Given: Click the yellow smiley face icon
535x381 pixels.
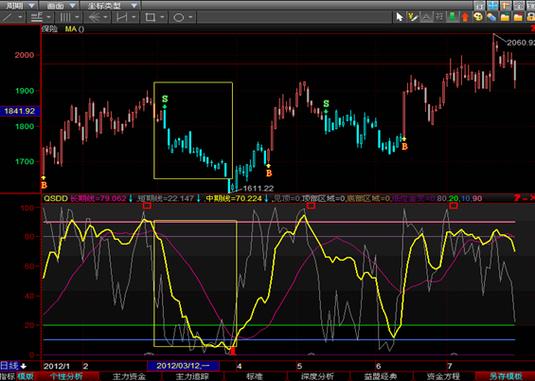Looking at the screenshot, I should 478,17.
